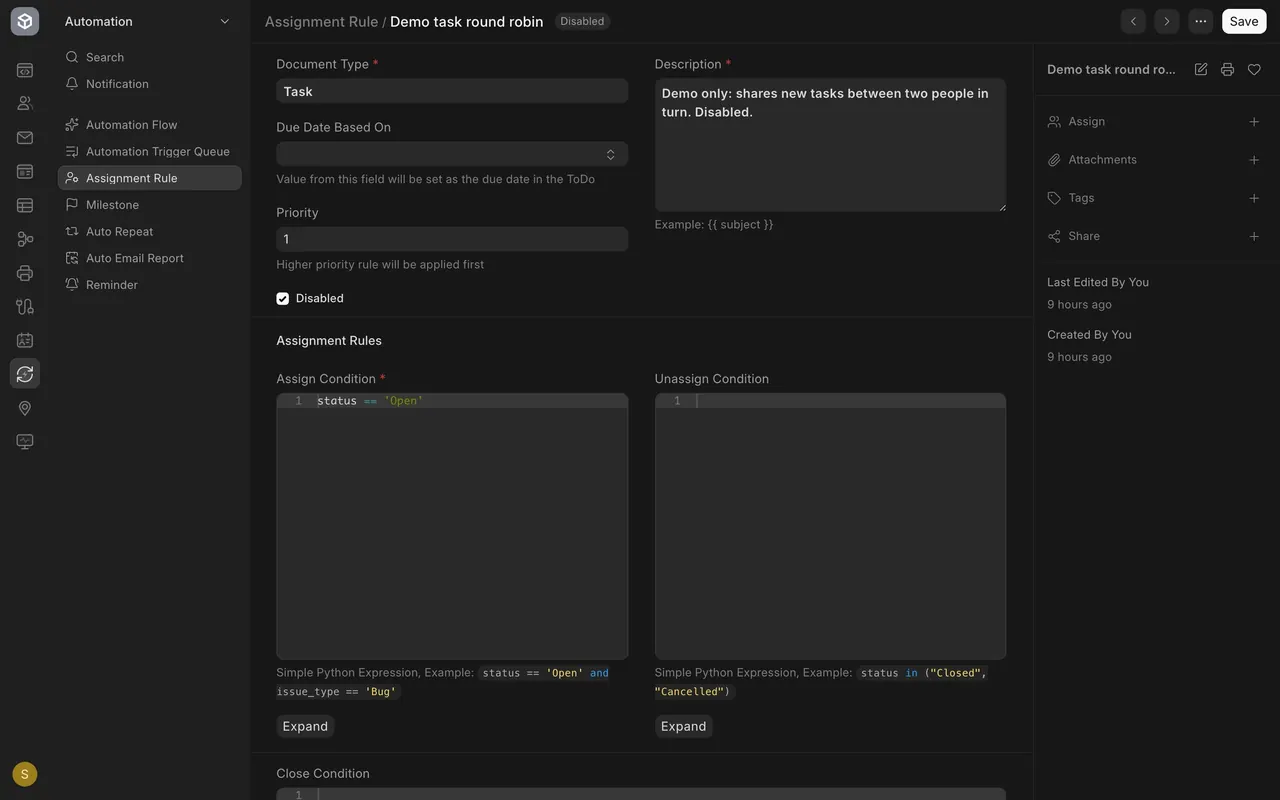
Task: Expand the Assign Condition editor
Action: point(305,726)
